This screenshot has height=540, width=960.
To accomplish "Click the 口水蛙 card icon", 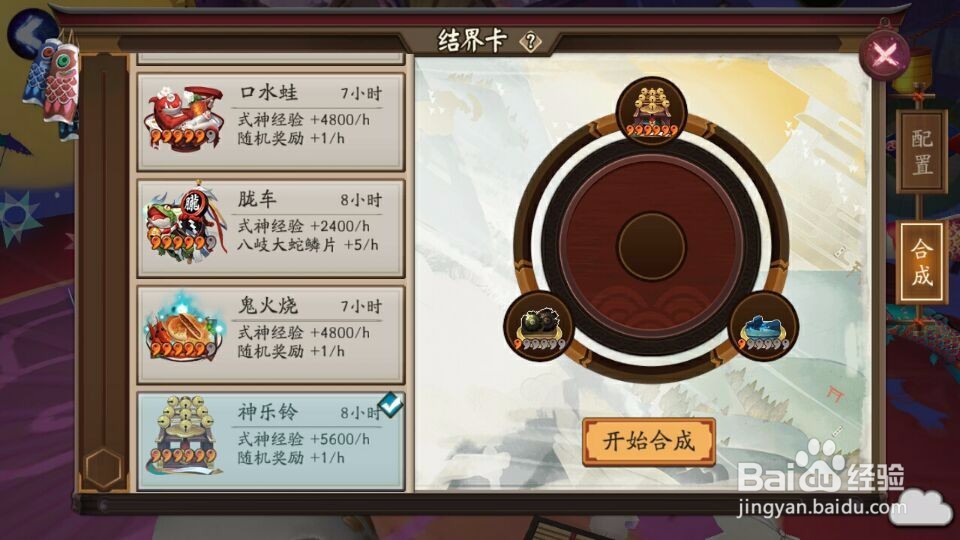I will 184,119.
